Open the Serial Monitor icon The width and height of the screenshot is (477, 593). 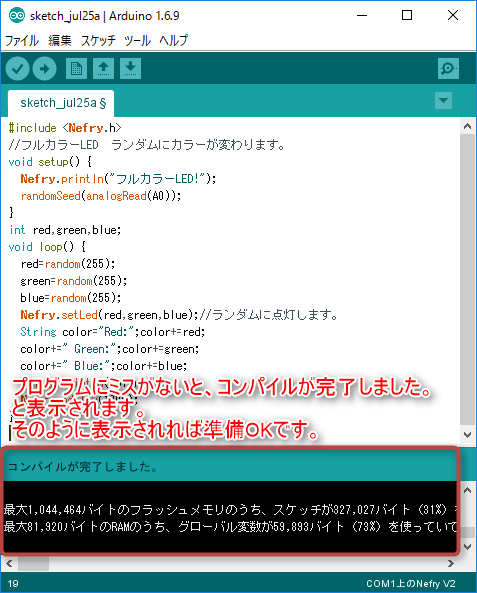click(x=448, y=68)
